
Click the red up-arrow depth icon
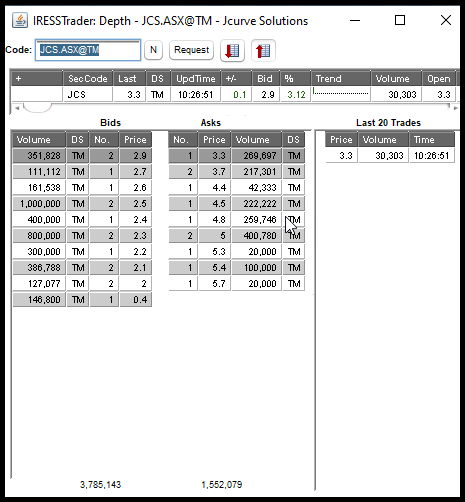(263, 51)
